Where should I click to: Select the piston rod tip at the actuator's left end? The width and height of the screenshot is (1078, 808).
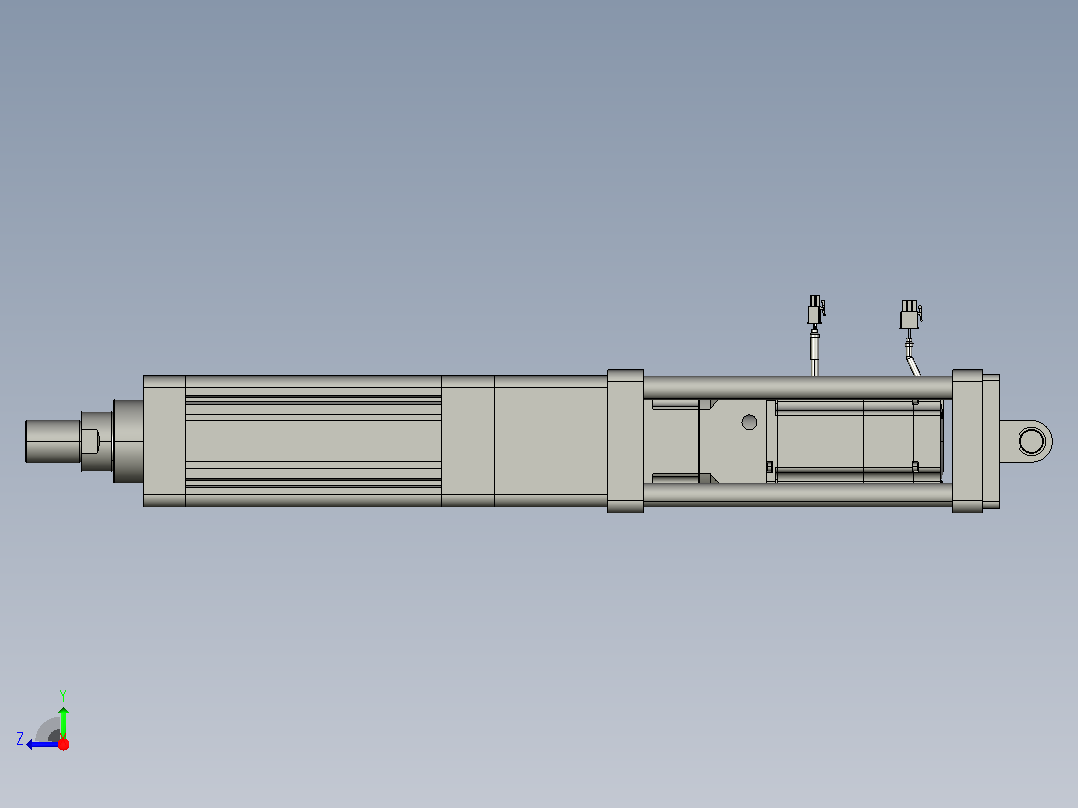[x=53, y=441]
